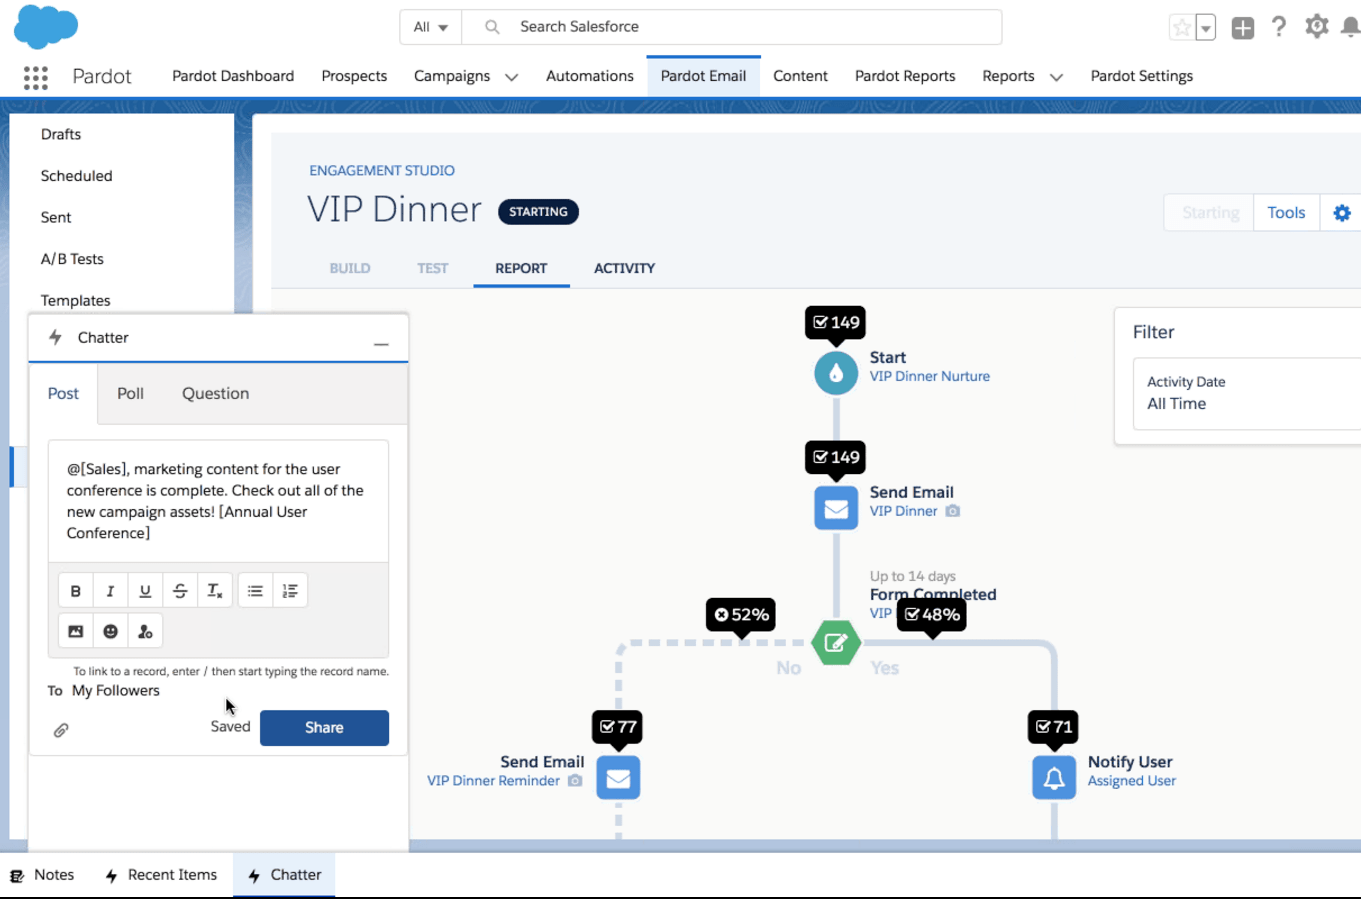This screenshot has height=899, width=1361.
Task: Select the Pardot Email tab
Action: pyautogui.click(x=703, y=76)
